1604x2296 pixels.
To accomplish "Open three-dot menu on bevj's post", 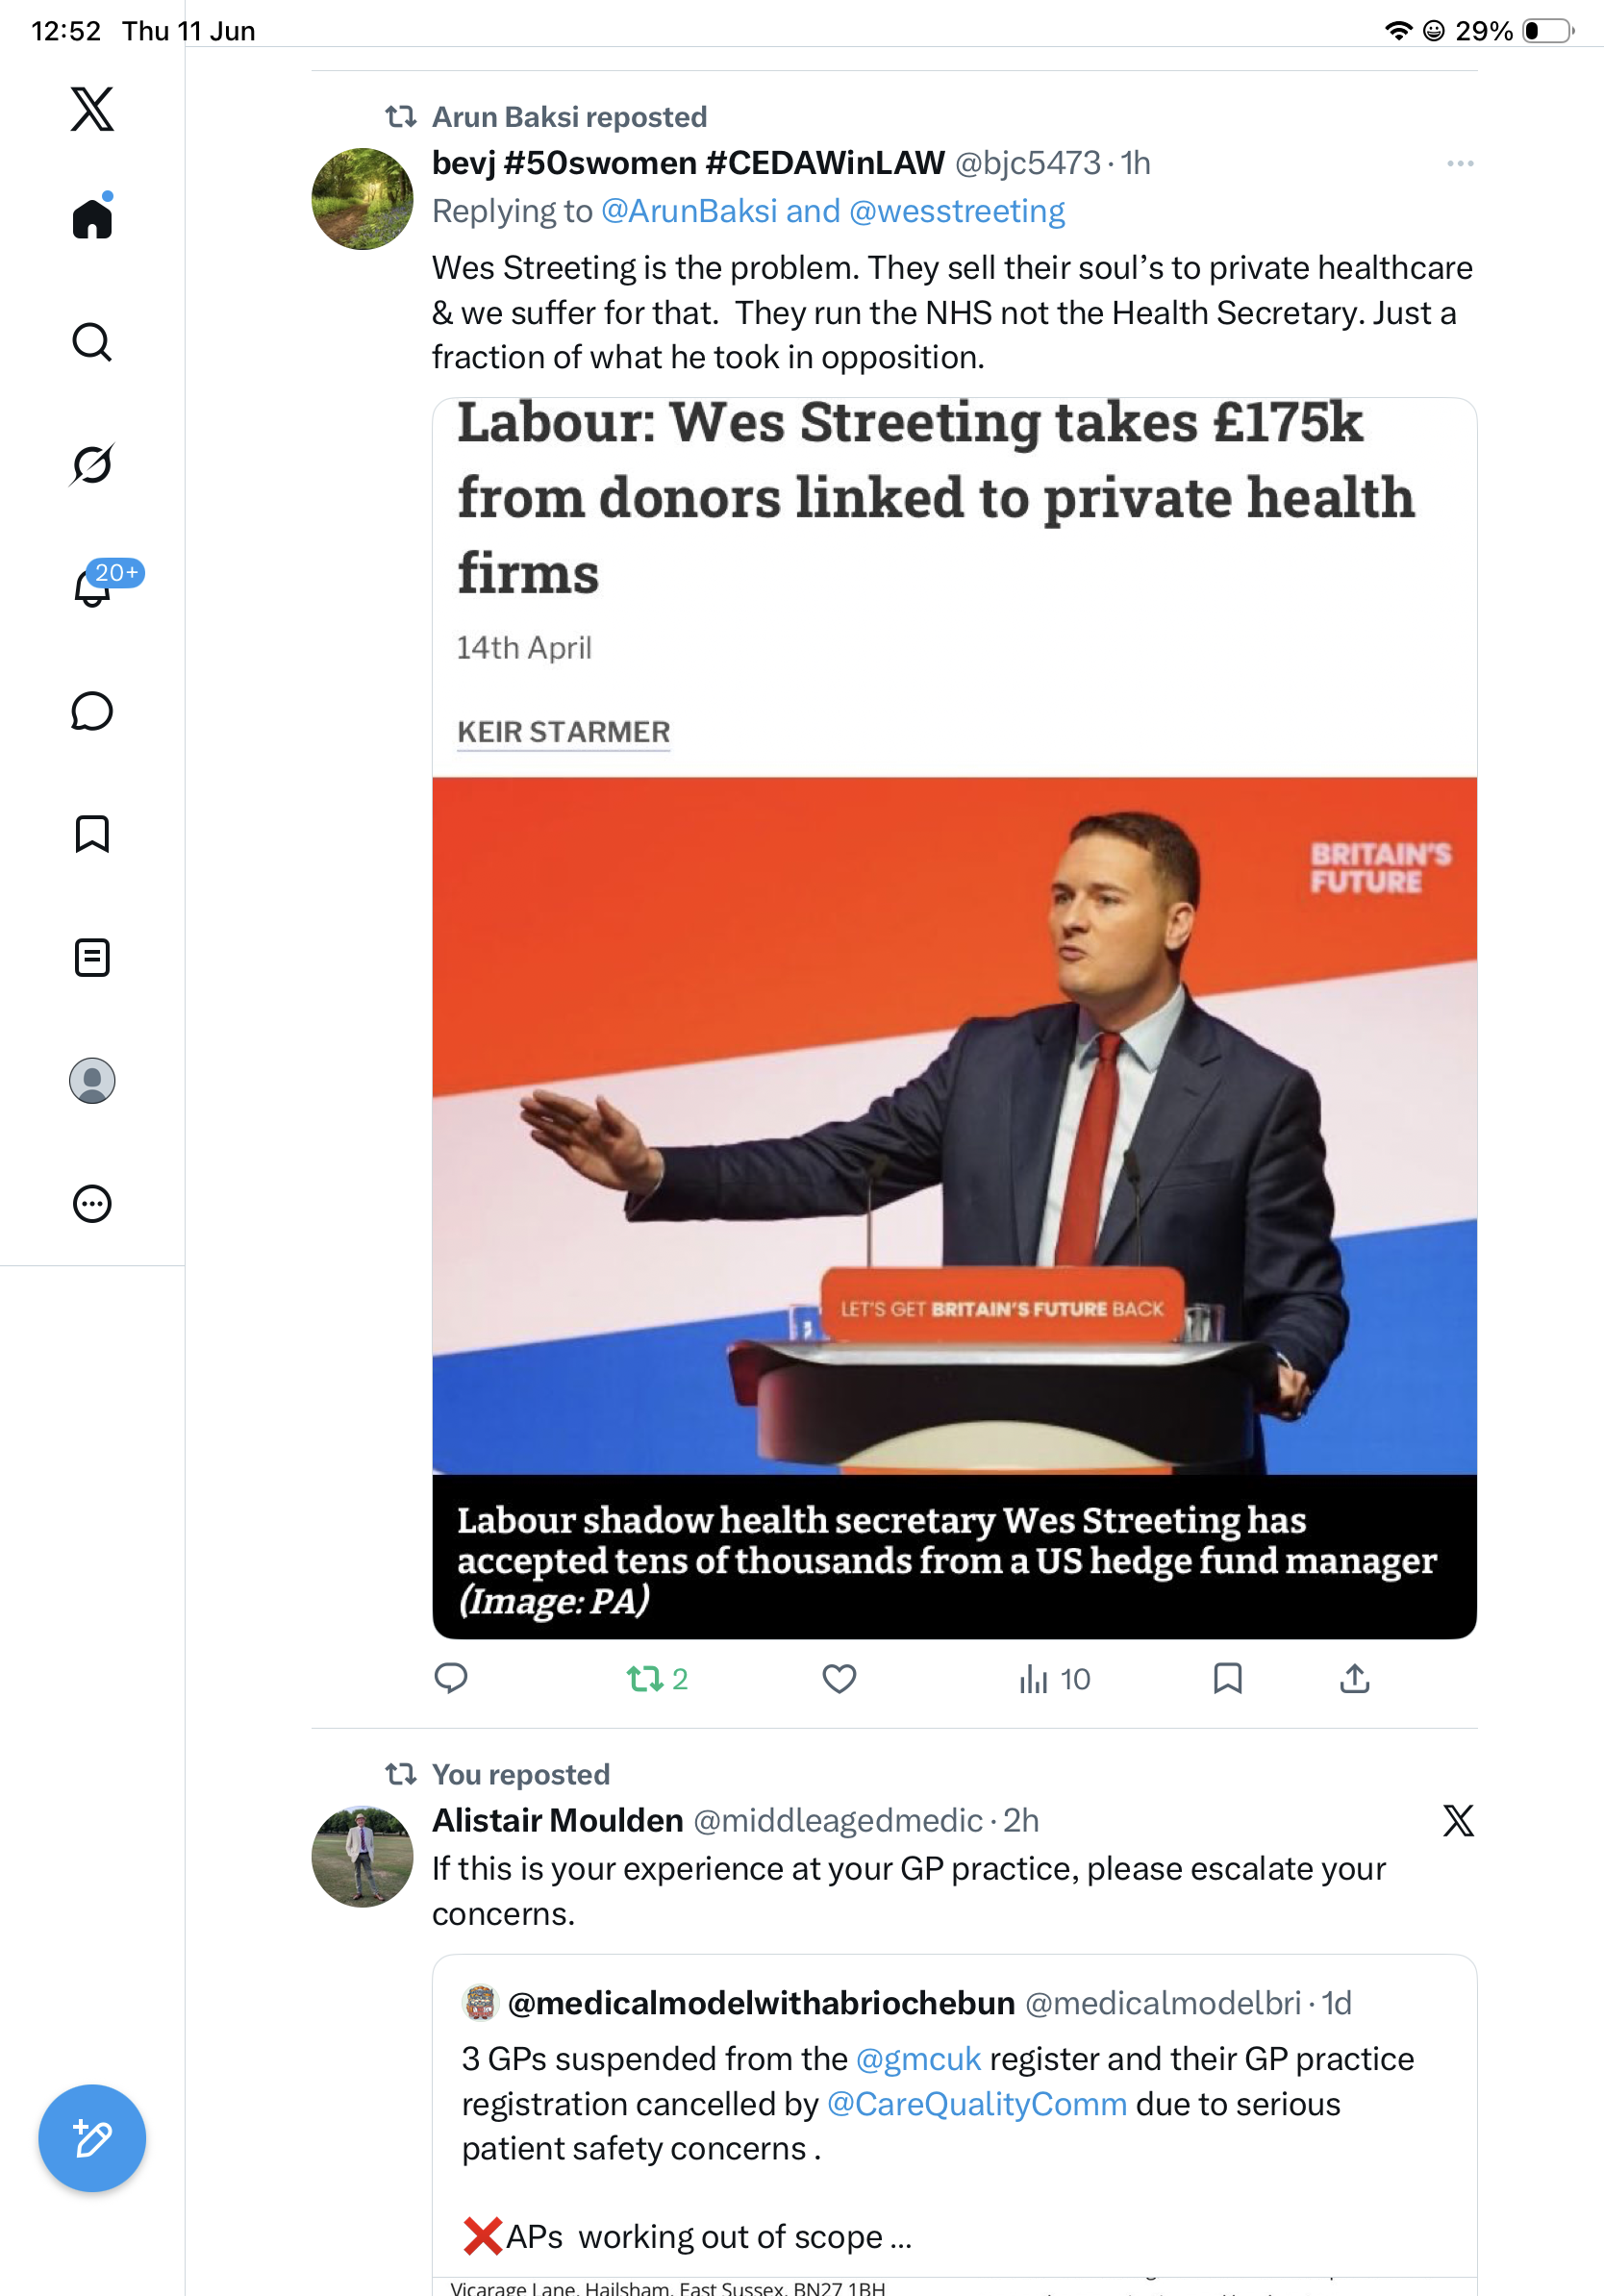I will point(1460,163).
